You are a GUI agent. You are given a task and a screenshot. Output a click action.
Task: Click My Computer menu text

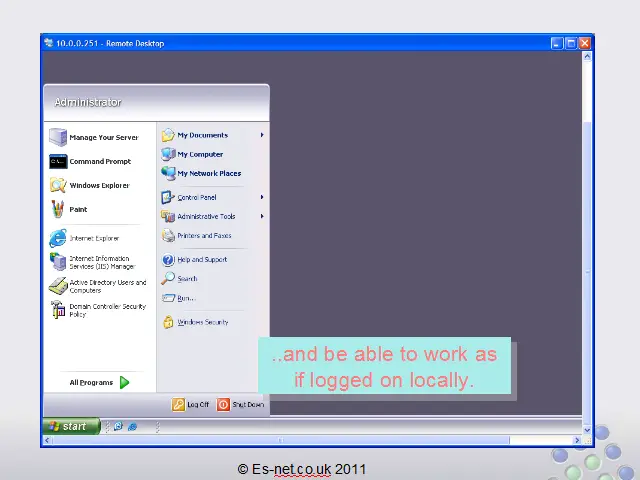point(200,154)
